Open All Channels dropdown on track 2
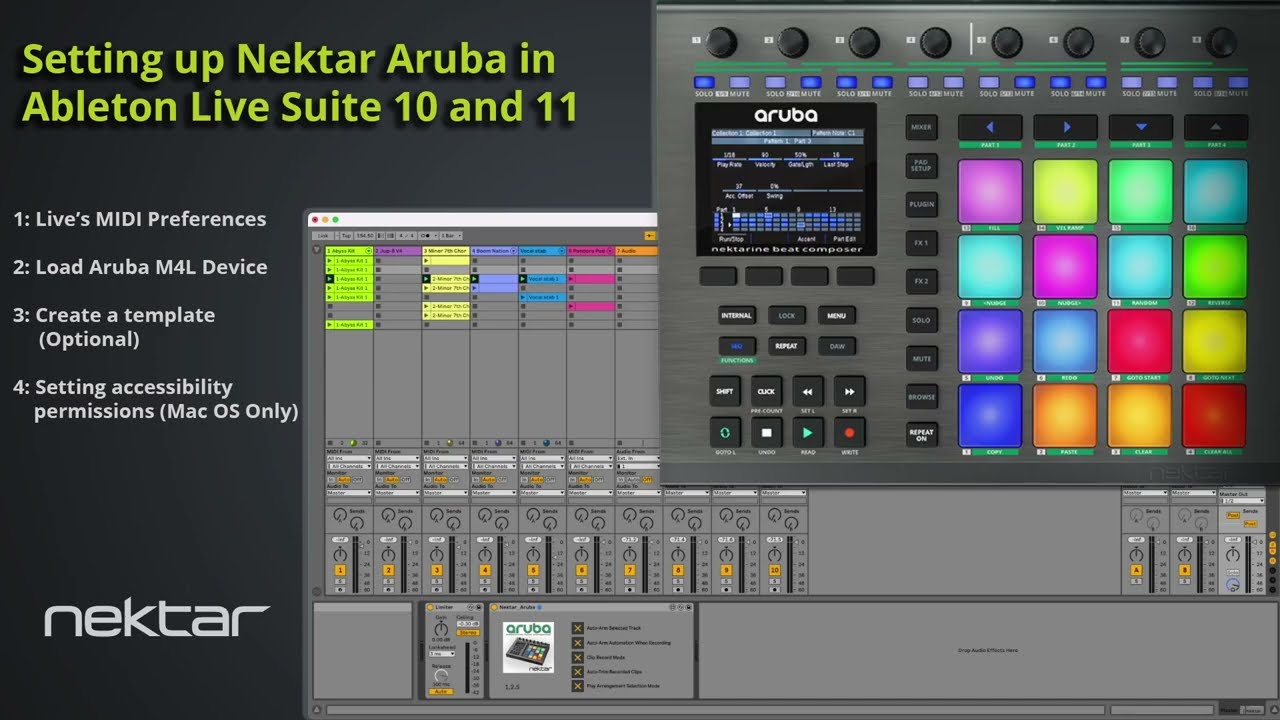 pos(397,466)
